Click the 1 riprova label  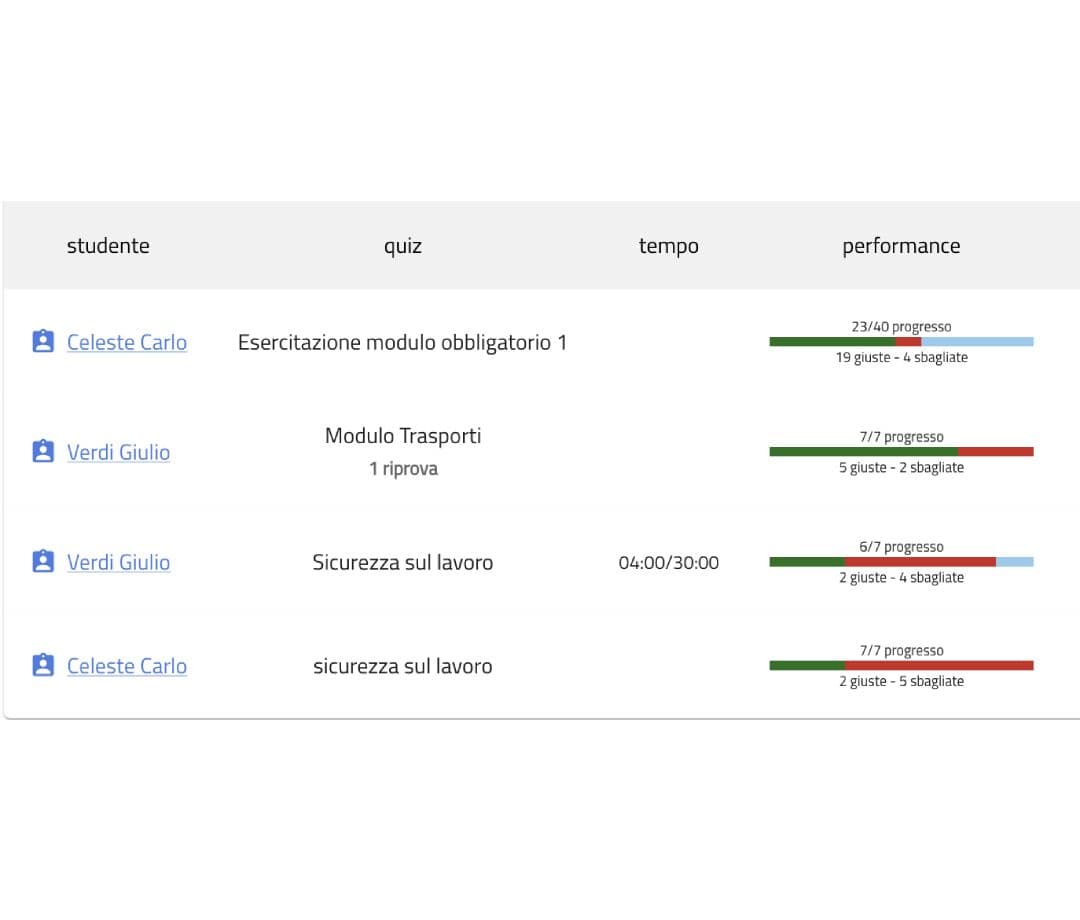[402, 469]
